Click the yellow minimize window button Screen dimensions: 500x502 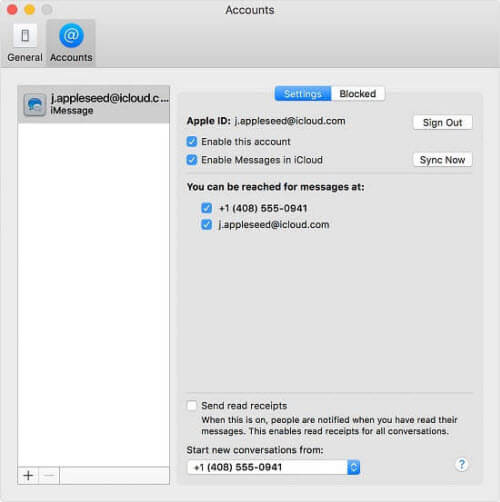point(30,10)
